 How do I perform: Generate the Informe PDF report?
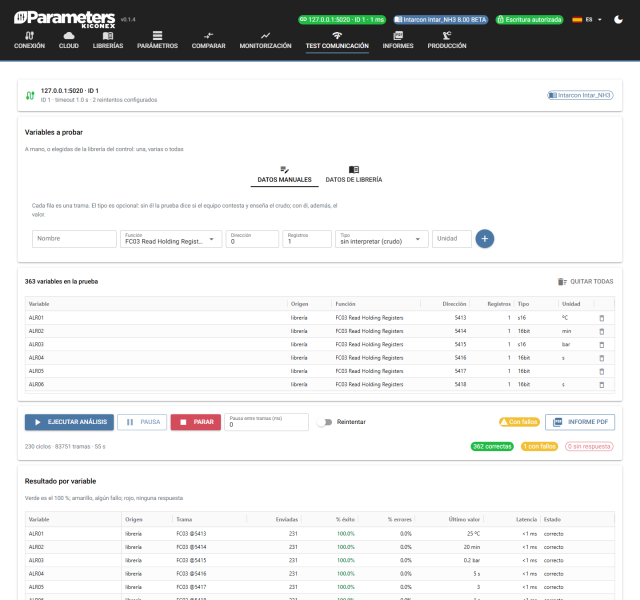580,422
